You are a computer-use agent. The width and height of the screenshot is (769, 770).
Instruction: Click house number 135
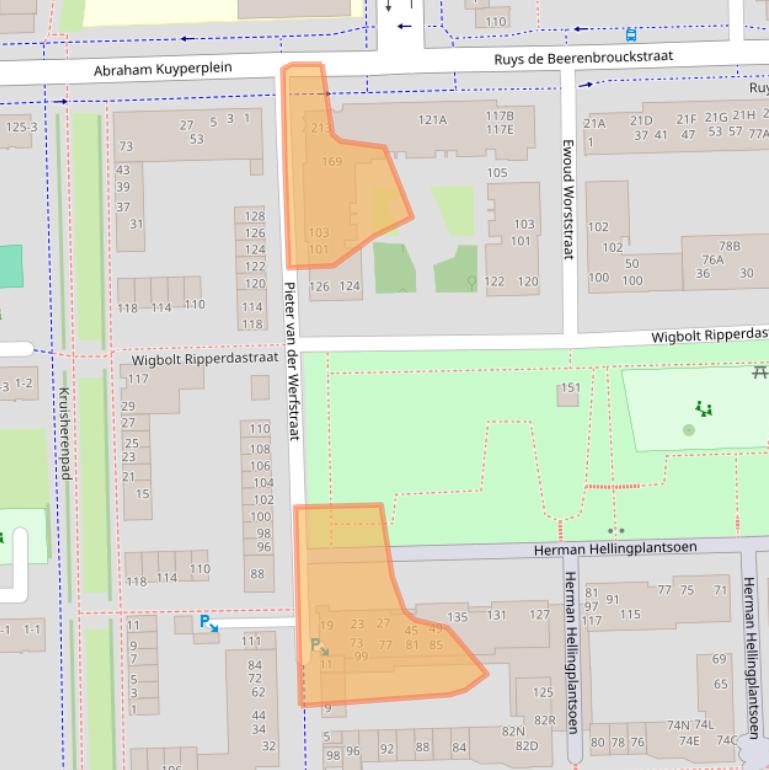(x=457, y=617)
